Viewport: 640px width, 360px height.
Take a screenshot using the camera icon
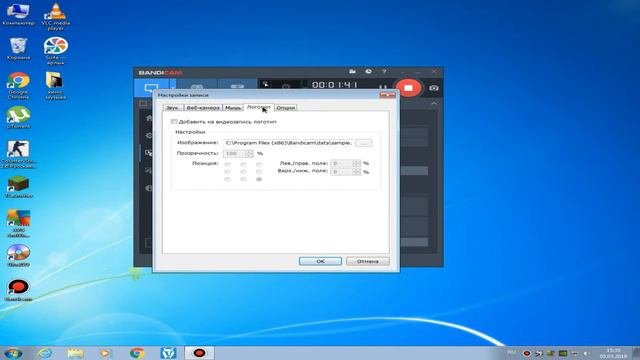(x=433, y=87)
